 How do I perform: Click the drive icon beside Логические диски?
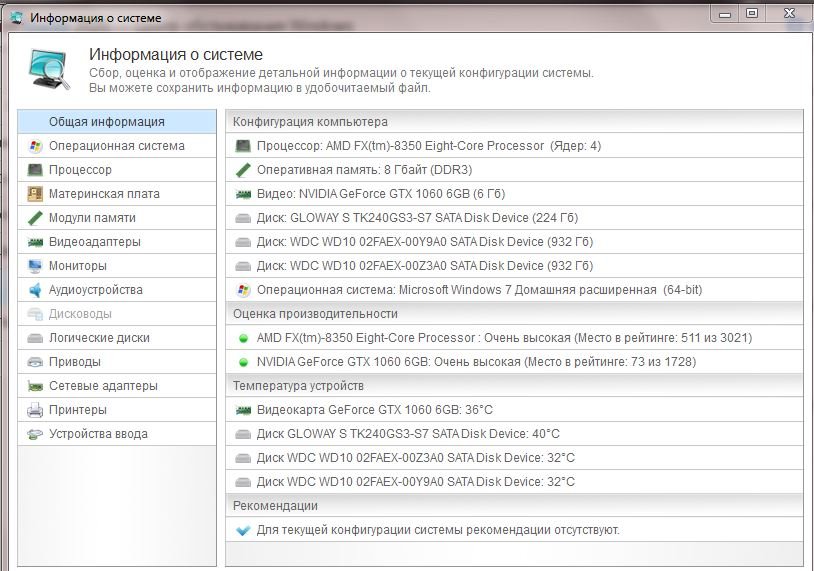coord(35,338)
